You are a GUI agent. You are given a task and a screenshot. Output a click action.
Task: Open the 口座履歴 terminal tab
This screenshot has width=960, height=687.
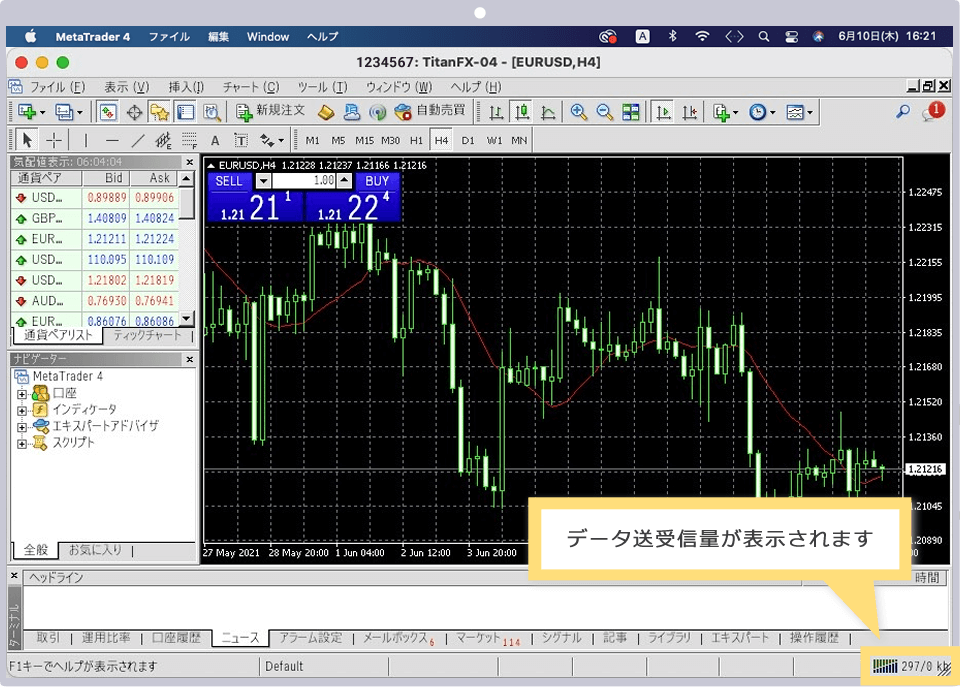tap(176, 637)
